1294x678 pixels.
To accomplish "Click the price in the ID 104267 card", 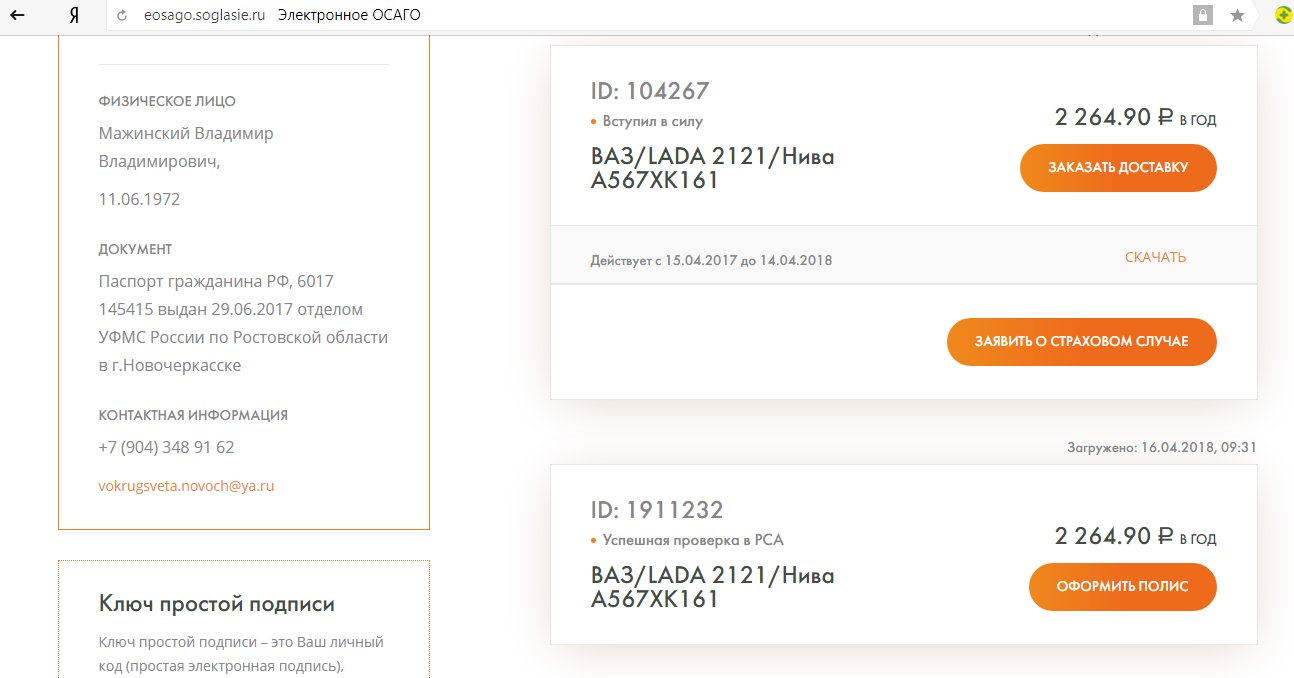I will [1135, 118].
